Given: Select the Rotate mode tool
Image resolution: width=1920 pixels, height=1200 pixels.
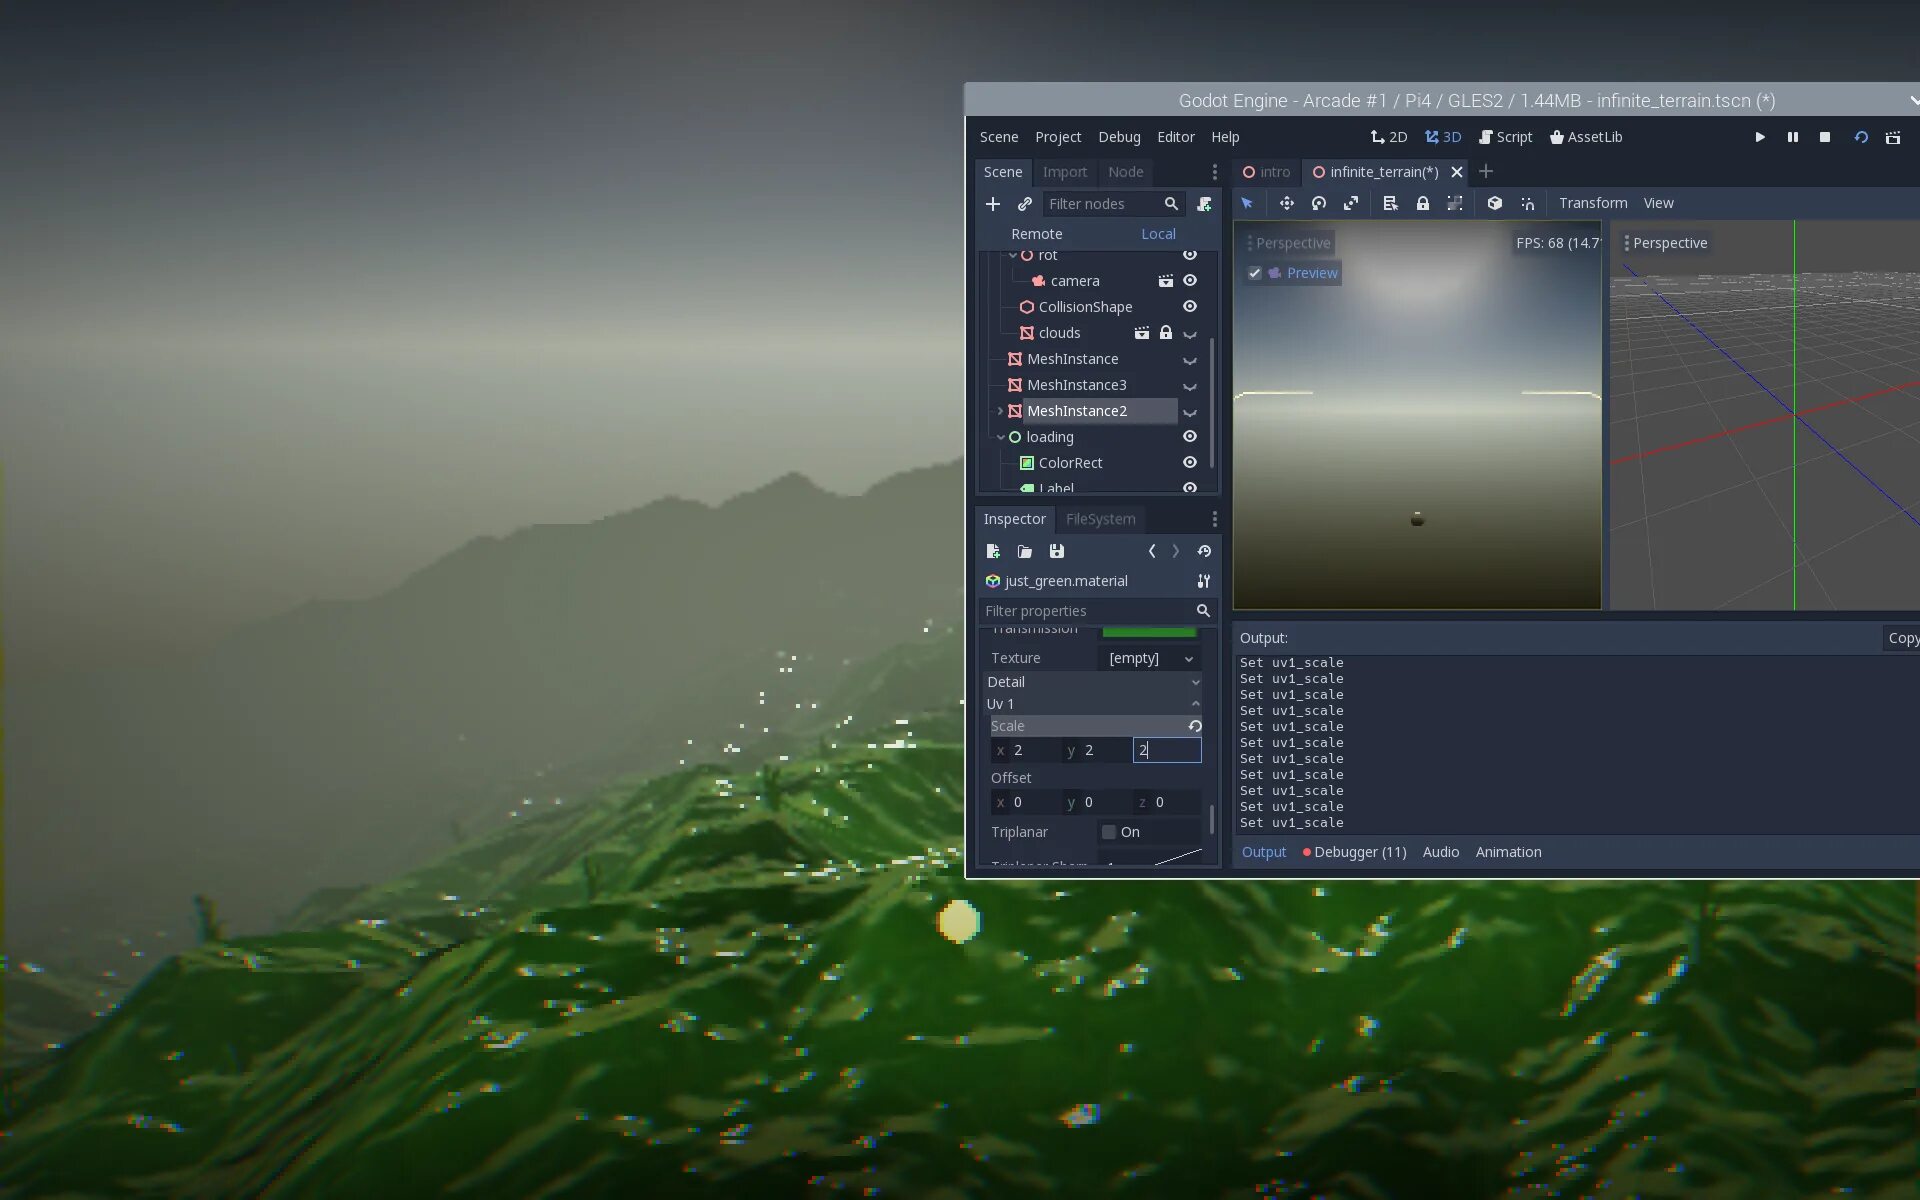Looking at the screenshot, I should pyautogui.click(x=1319, y=203).
